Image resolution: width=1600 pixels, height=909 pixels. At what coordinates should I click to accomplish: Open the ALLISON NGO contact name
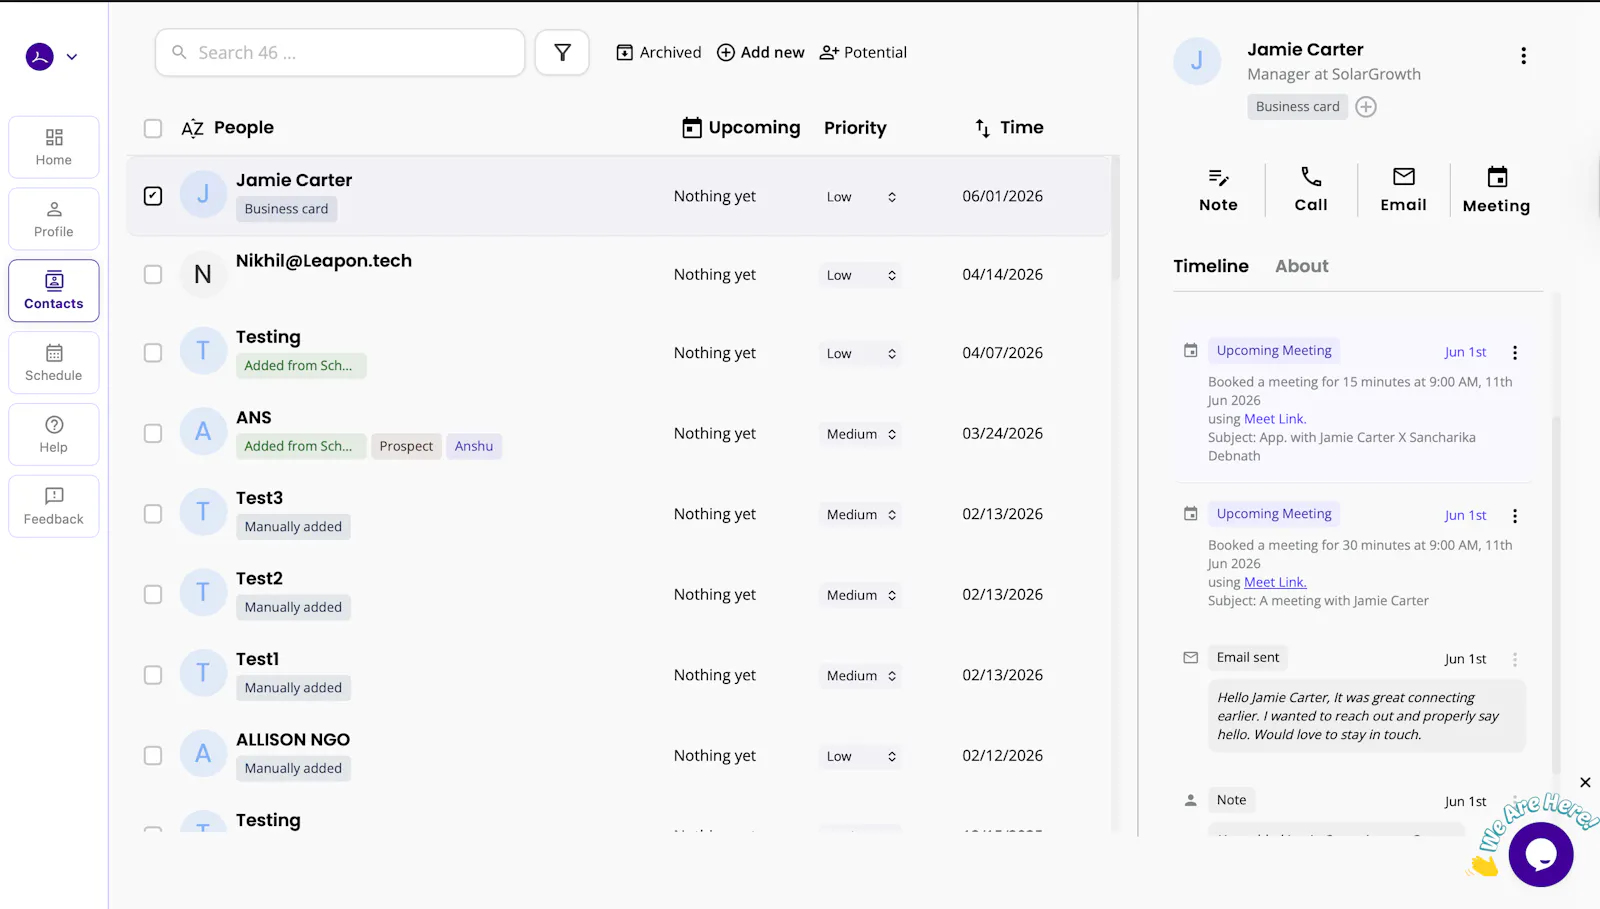[x=293, y=740]
